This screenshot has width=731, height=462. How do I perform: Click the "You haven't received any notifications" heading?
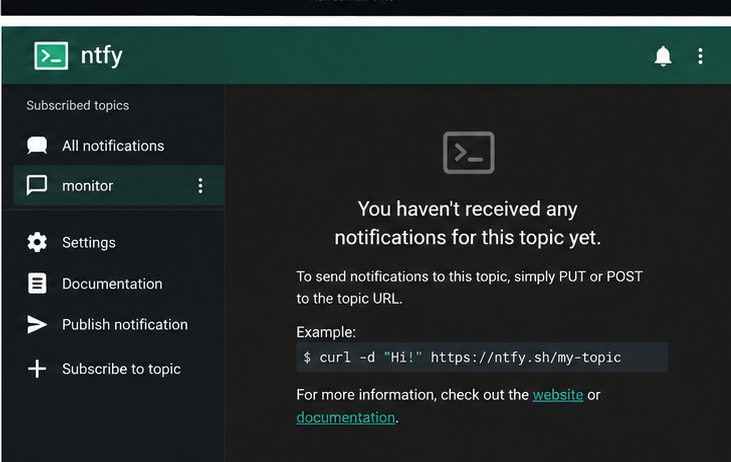tap(468, 223)
